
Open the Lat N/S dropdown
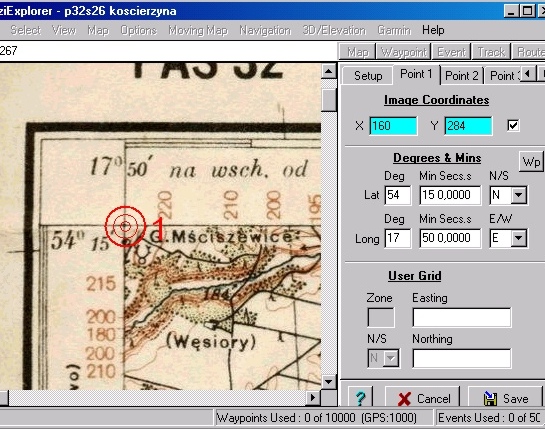518,195
